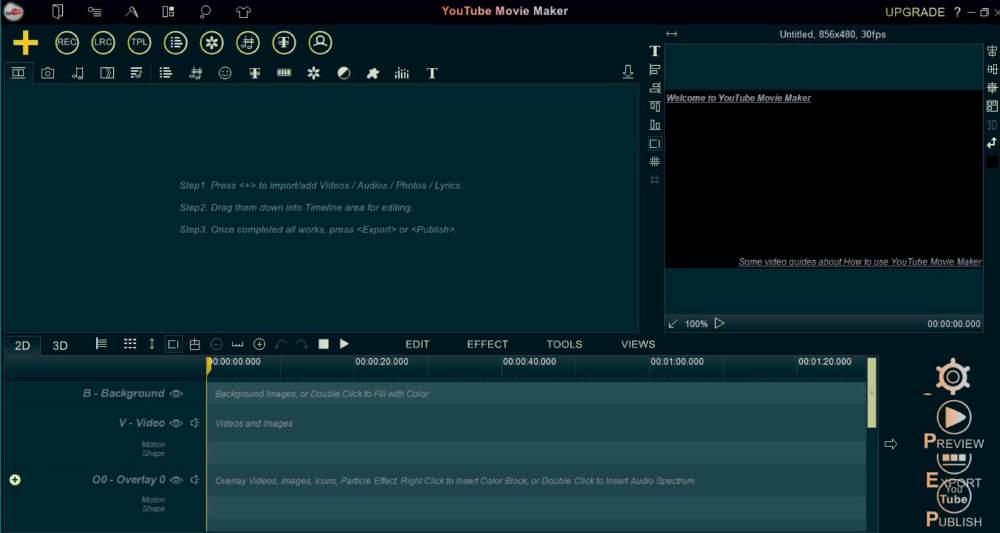The width and height of the screenshot is (1000, 533).
Task: Click the timeline vertical scrollbar
Action: 871,392
